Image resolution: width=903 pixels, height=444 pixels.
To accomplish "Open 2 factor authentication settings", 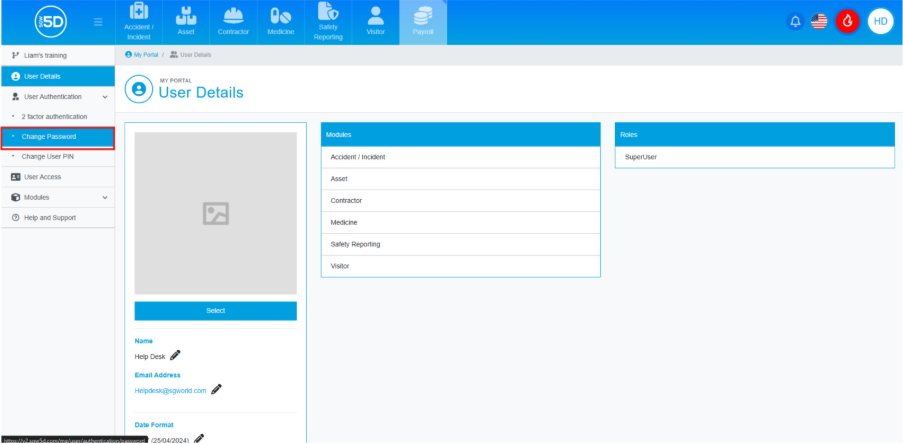I will pos(58,116).
